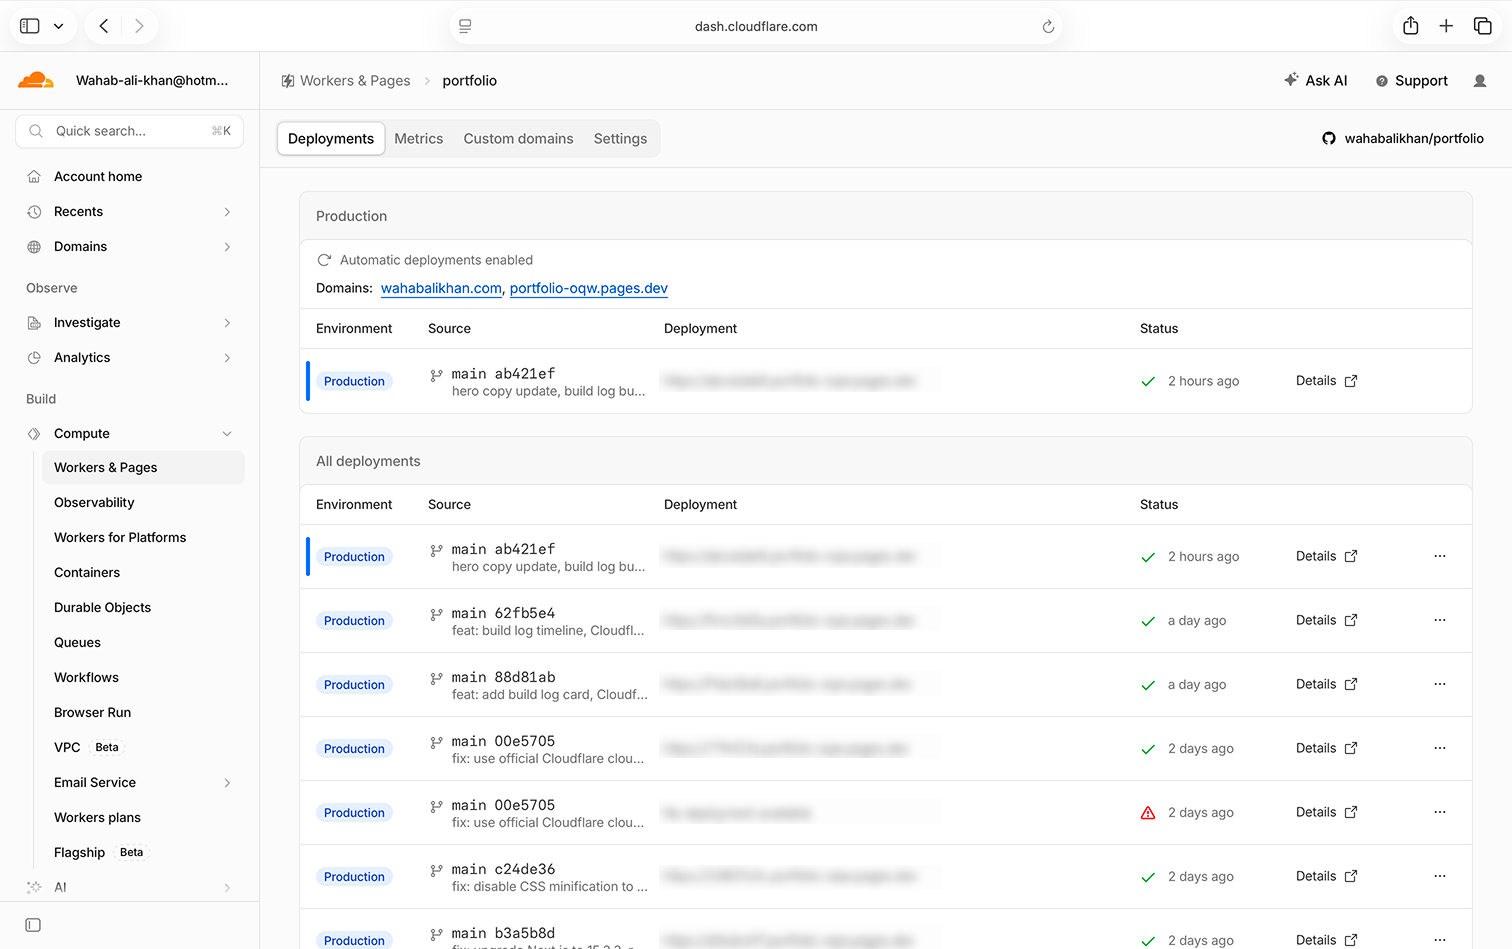Select Workers & Pages in sidebar

(x=143, y=468)
